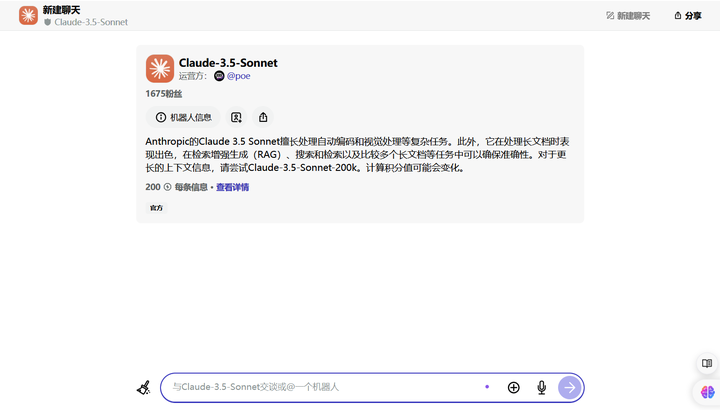Screen dimensions: 720x410
Task: Clear chat context with the broom icon
Action: click(144, 388)
